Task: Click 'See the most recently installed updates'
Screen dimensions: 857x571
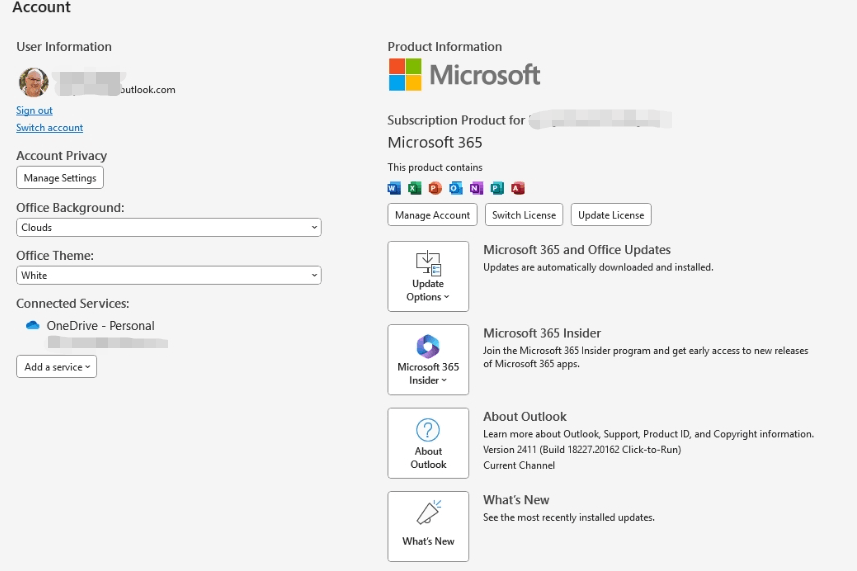Action: [568, 517]
